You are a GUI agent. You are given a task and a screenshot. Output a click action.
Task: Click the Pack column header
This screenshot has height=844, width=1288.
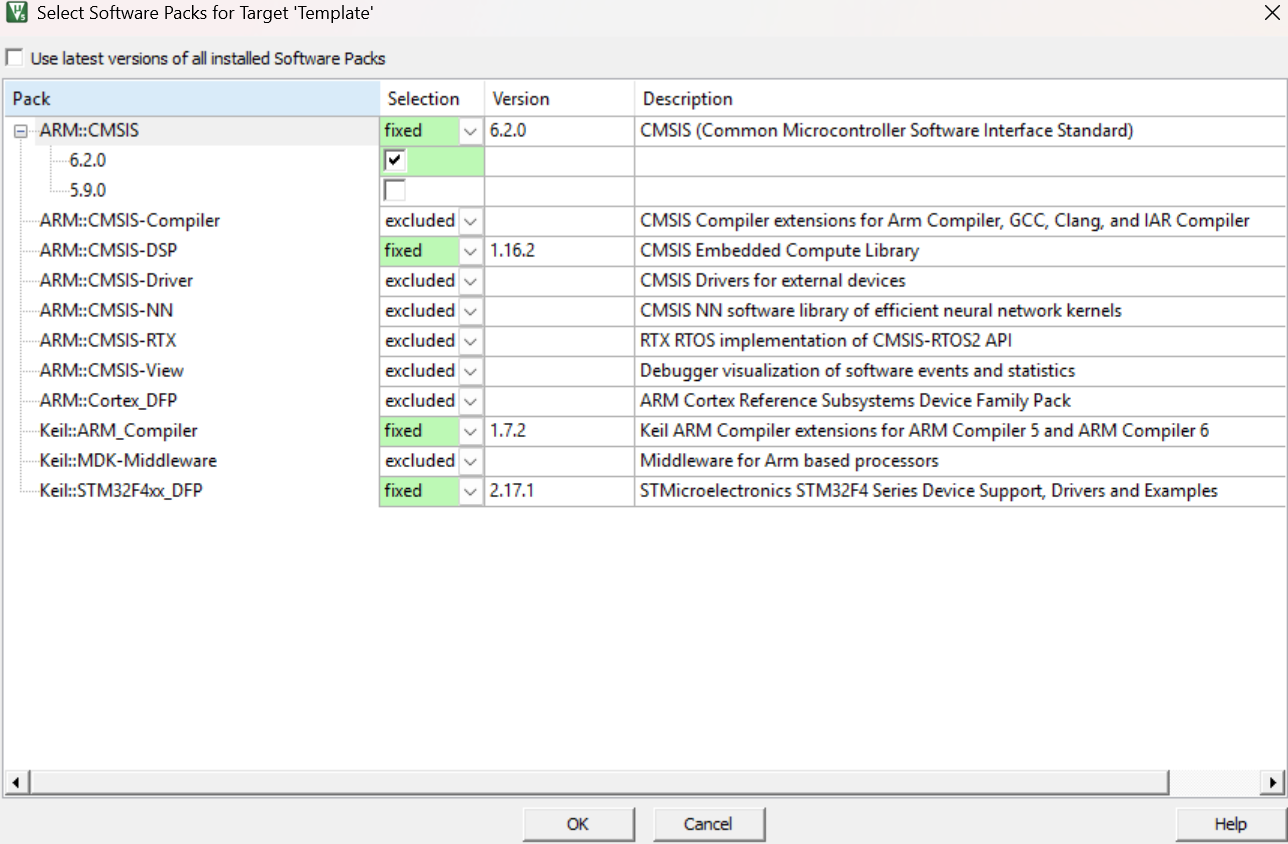[190, 98]
